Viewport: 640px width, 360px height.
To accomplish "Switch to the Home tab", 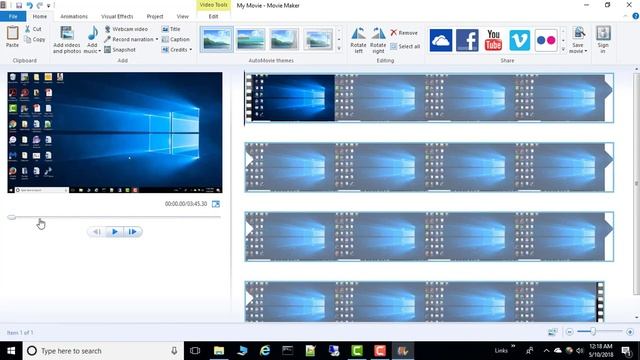I will [40, 16].
